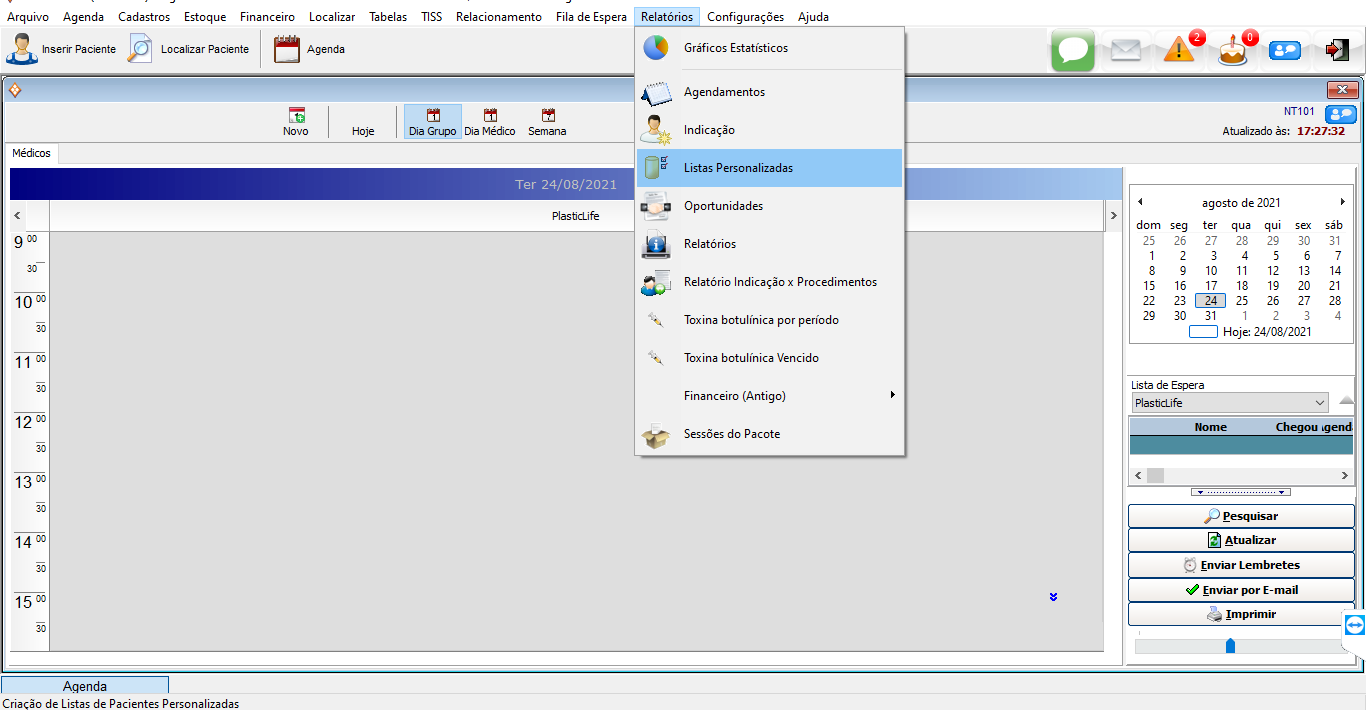The image size is (1366, 710).
Task: Switch to Semana view
Action: (x=547, y=122)
